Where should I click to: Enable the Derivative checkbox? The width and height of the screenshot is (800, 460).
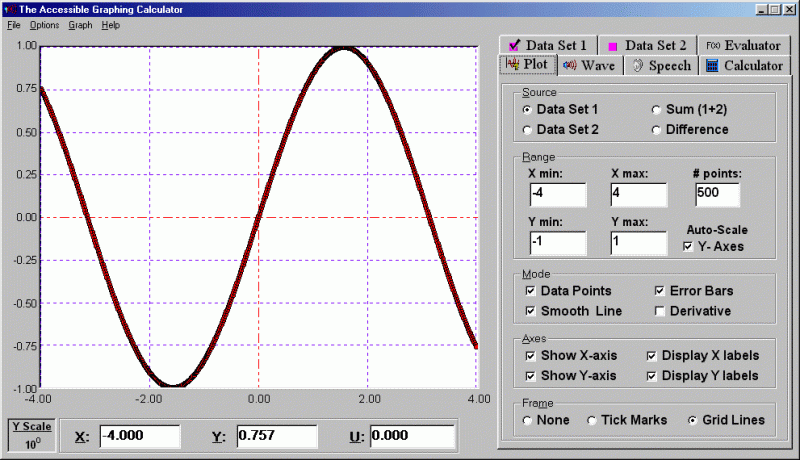coord(660,311)
